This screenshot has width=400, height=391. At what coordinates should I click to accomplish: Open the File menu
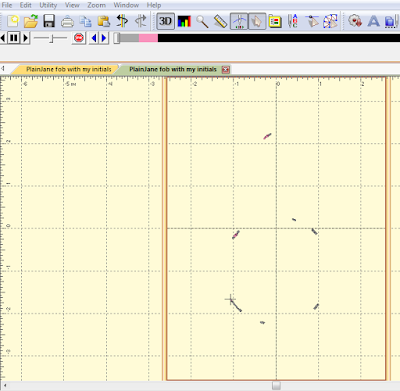[x=7, y=5]
